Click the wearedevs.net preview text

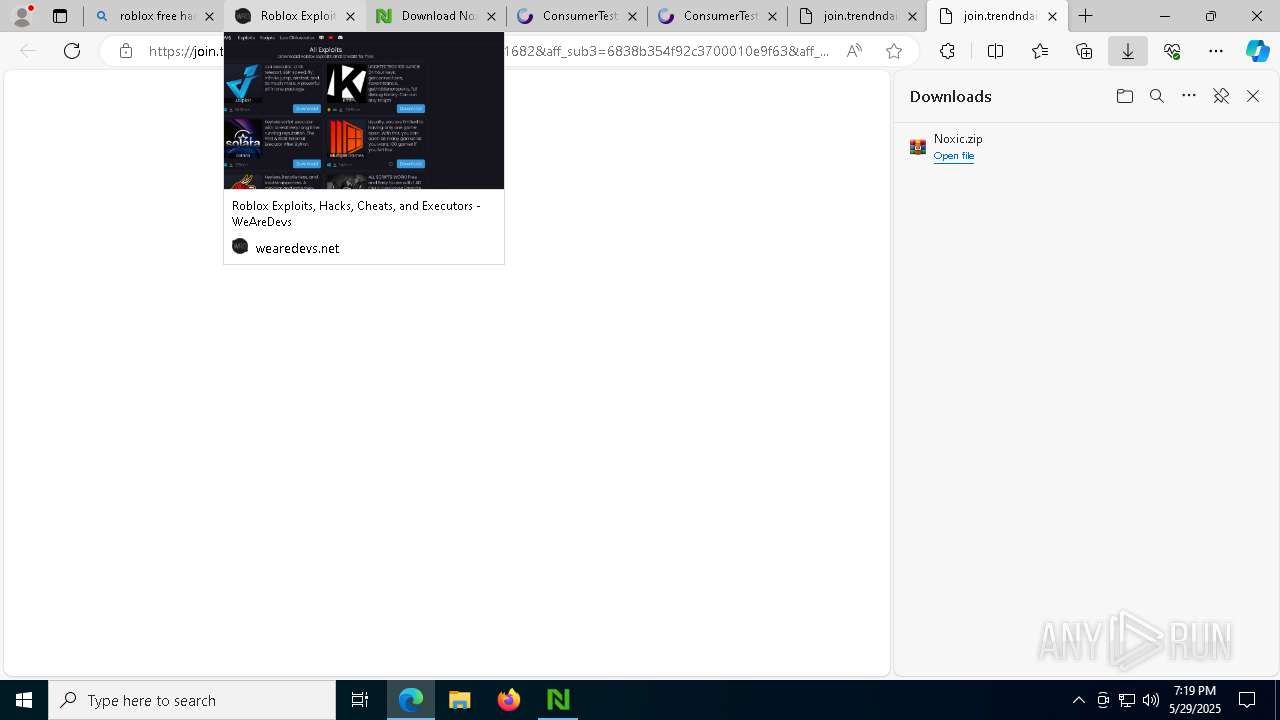(x=297, y=248)
